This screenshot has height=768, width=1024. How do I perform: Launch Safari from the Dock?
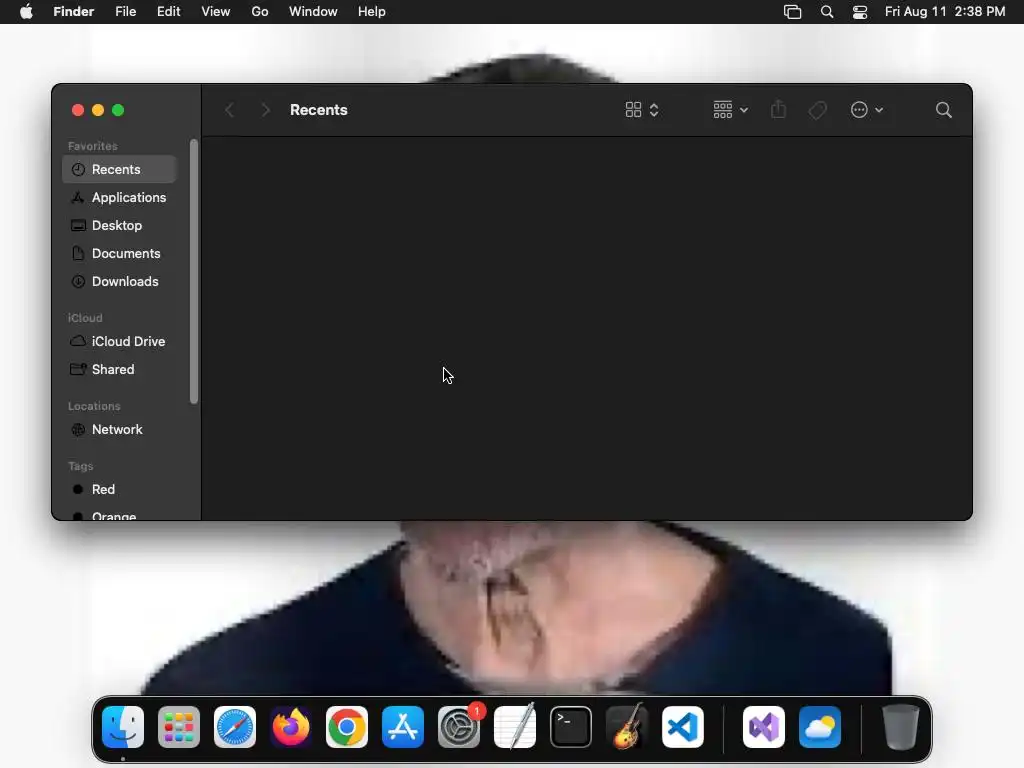coord(235,727)
